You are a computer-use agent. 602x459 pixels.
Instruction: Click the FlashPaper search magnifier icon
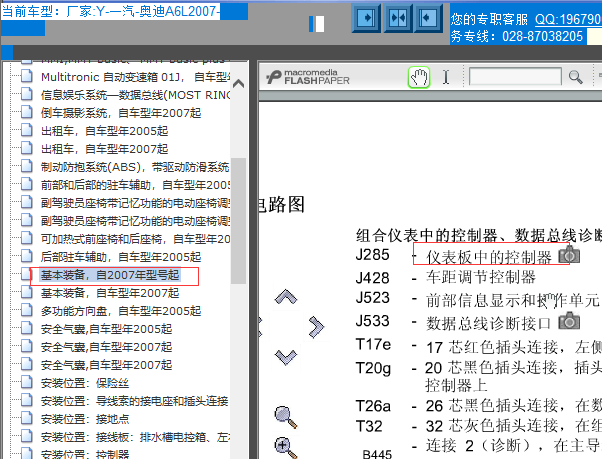(x=575, y=77)
